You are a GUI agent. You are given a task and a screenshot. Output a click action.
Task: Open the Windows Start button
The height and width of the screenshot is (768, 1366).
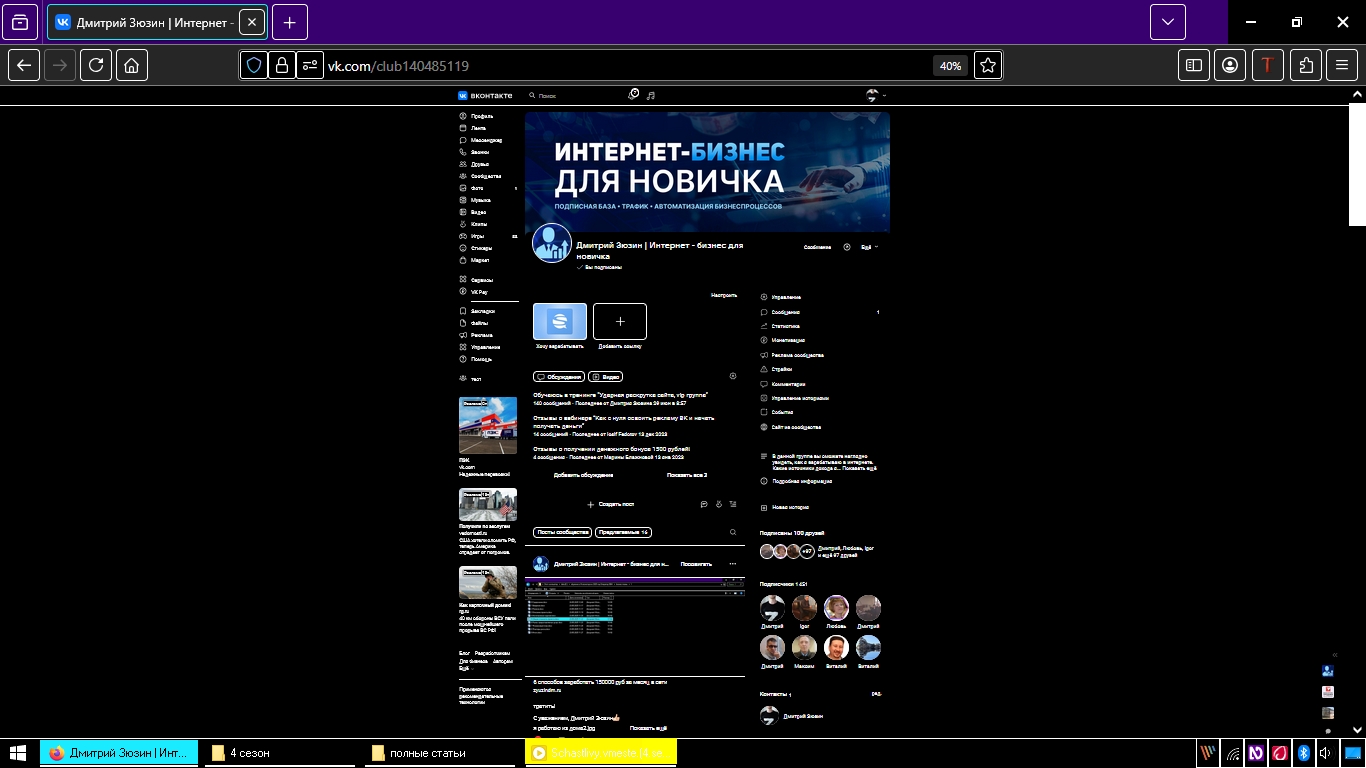point(18,753)
